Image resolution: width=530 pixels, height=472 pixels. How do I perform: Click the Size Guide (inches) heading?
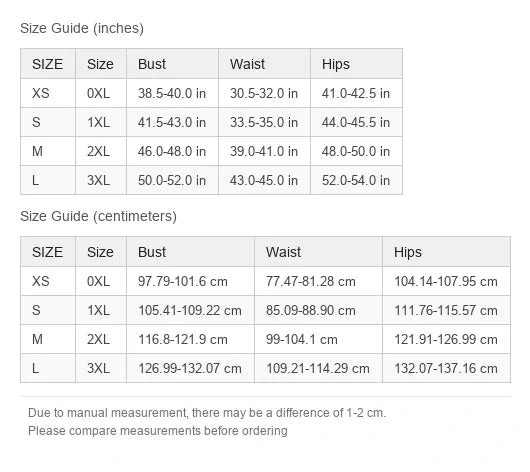point(82,28)
